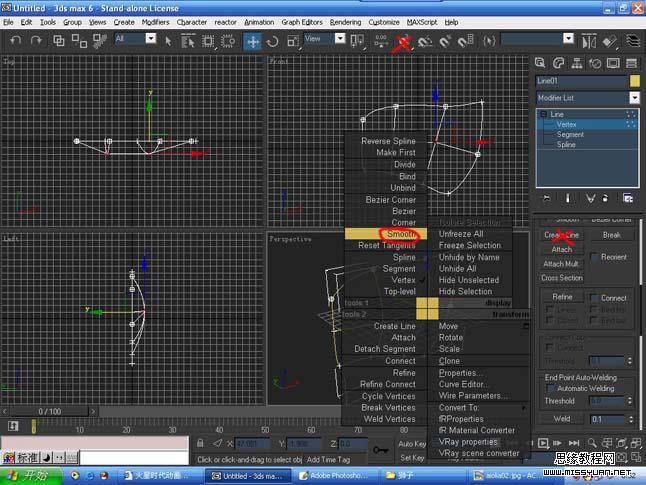Screen dimensions: 646x485
Task: Select Spline sub-object in modifier stack
Action: 566,145
